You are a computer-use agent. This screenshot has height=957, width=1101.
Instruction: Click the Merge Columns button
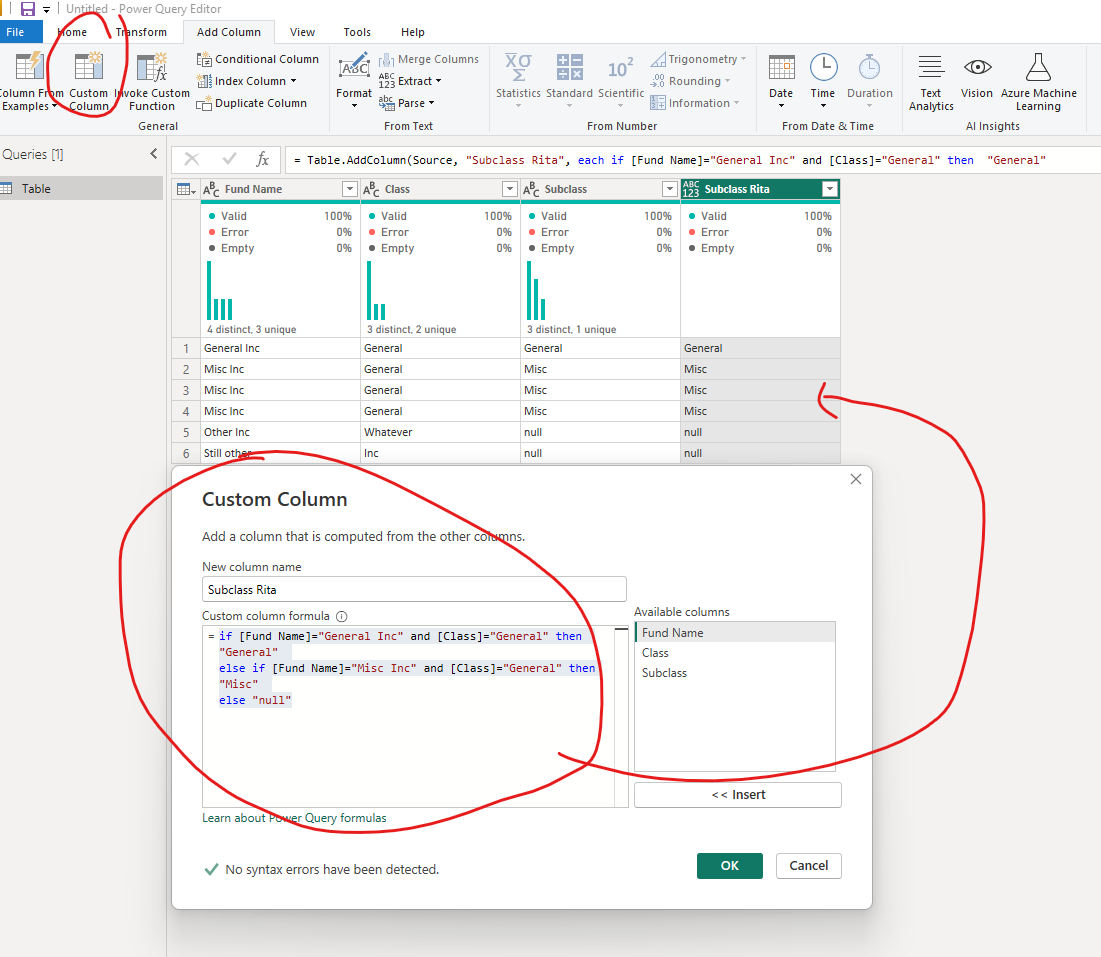pos(429,59)
